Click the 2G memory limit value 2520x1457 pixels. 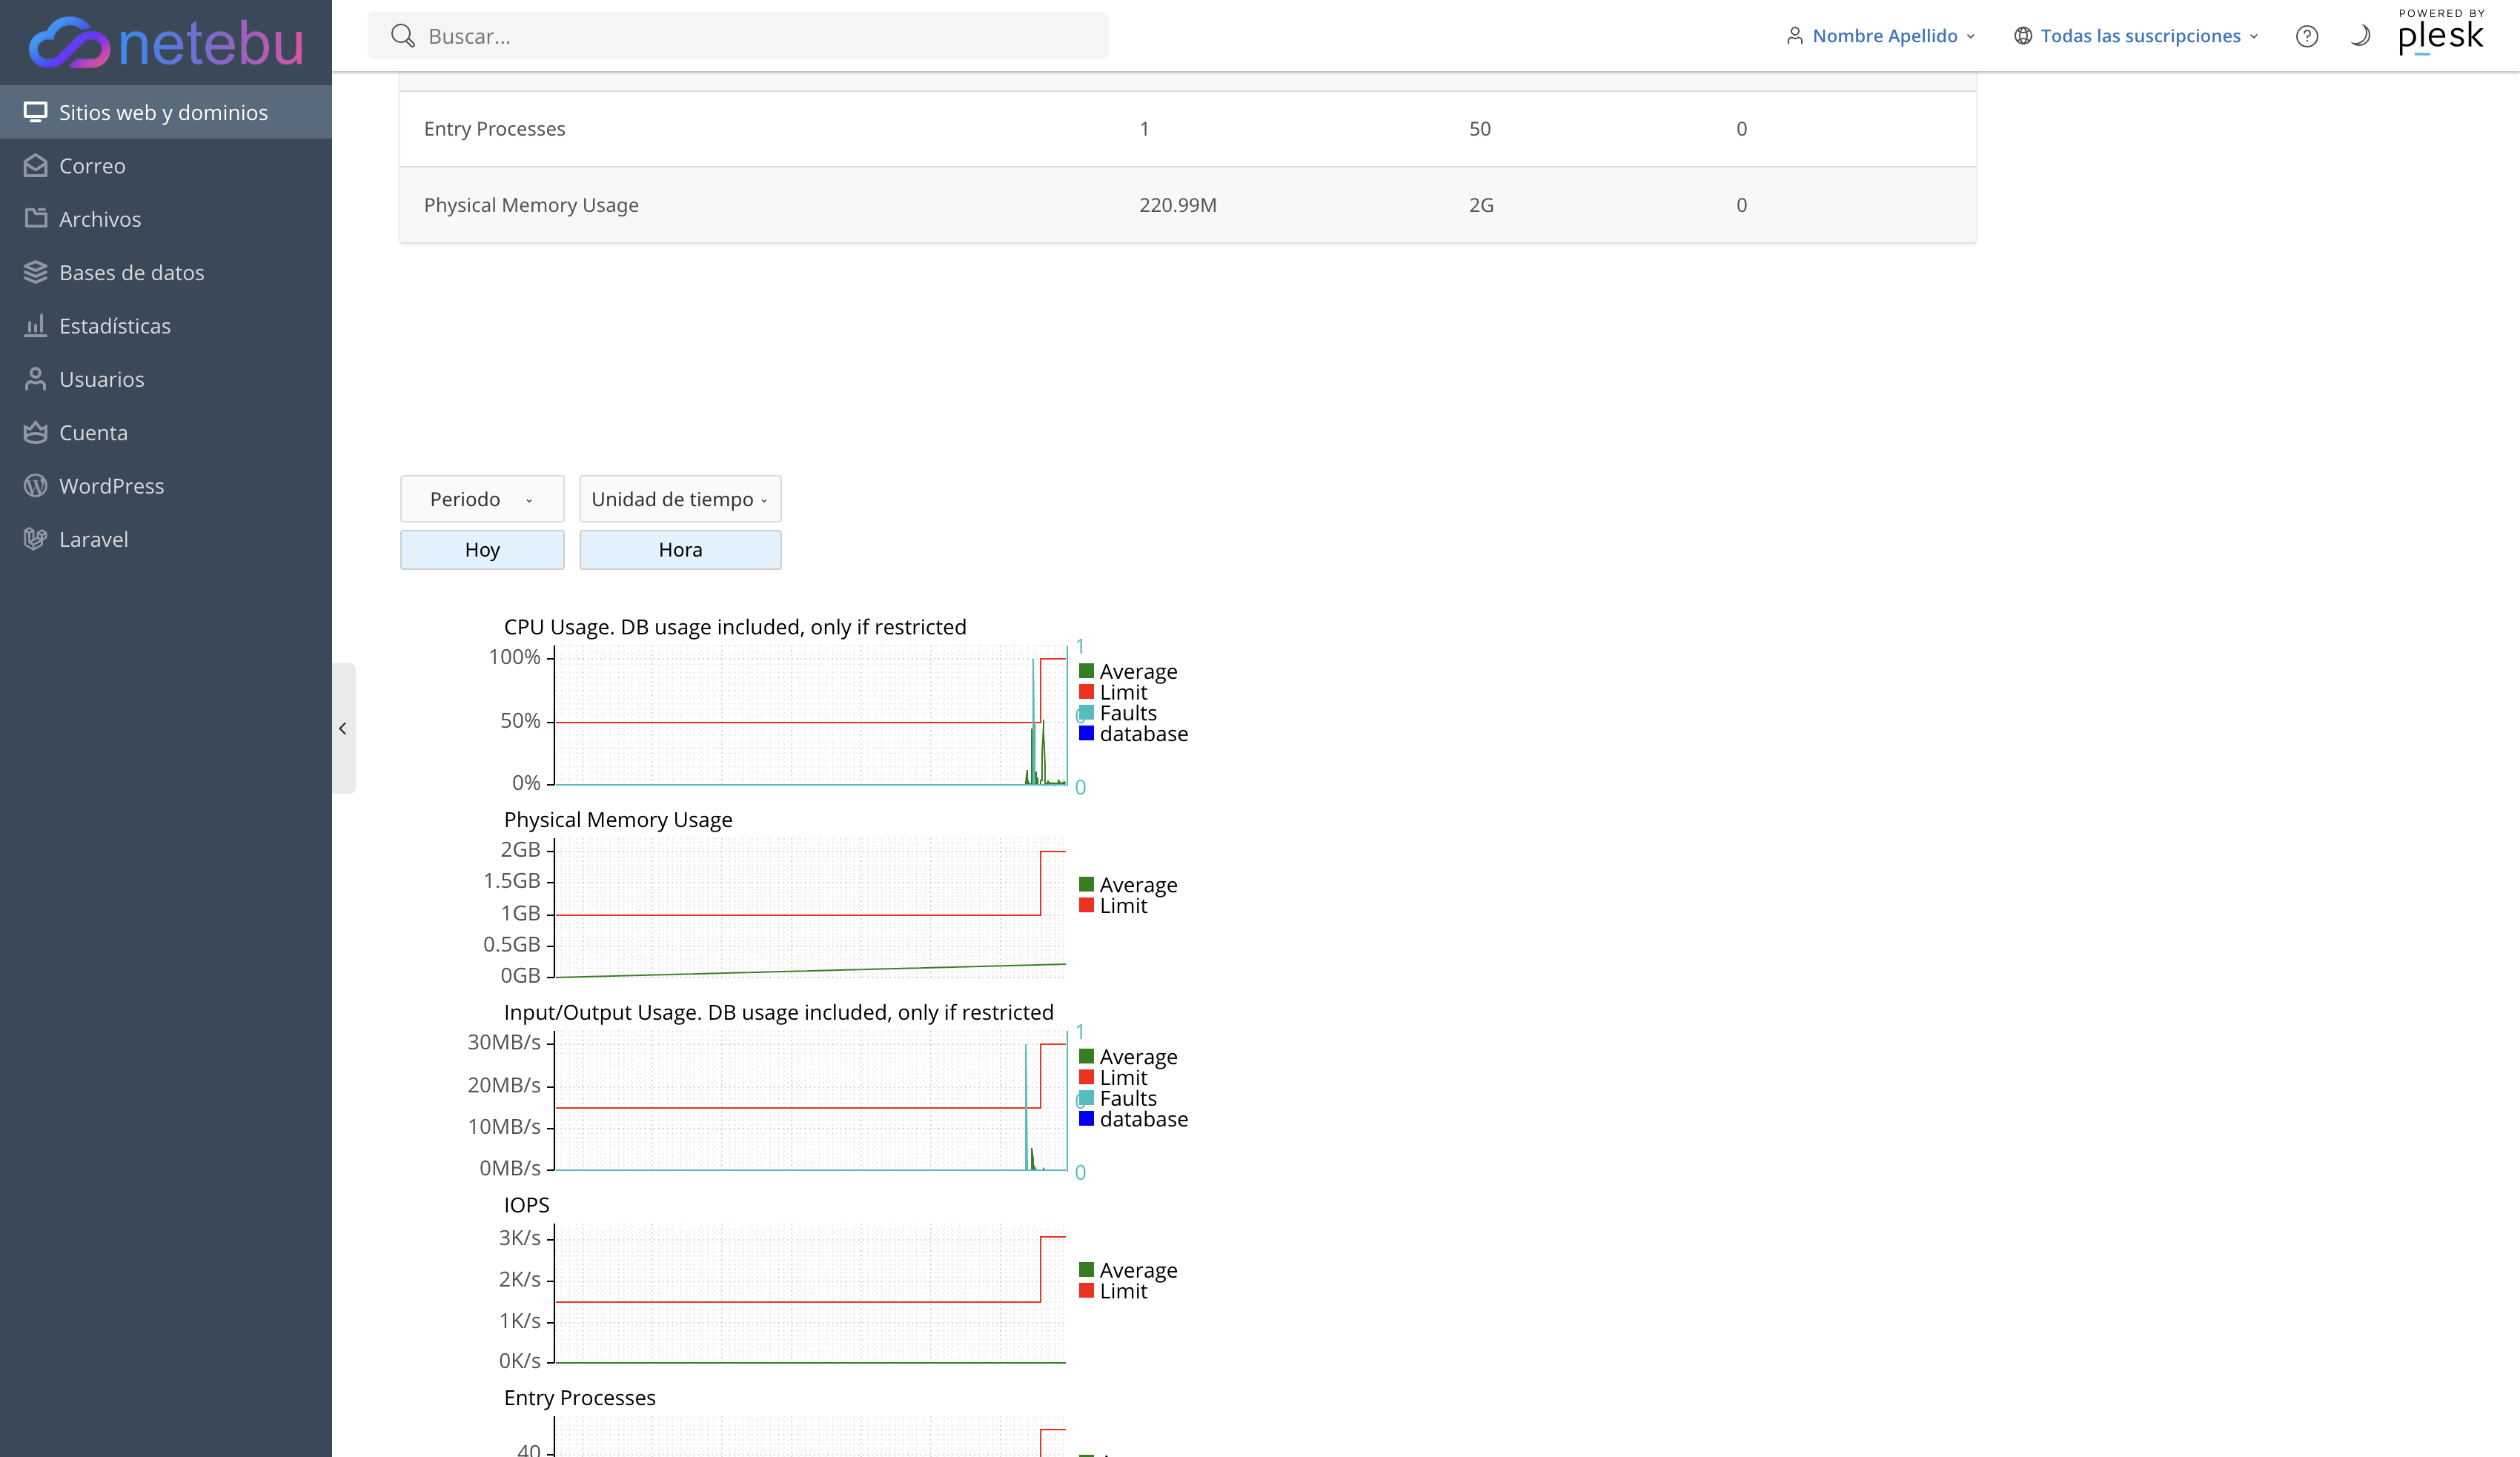pos(1481,205)
